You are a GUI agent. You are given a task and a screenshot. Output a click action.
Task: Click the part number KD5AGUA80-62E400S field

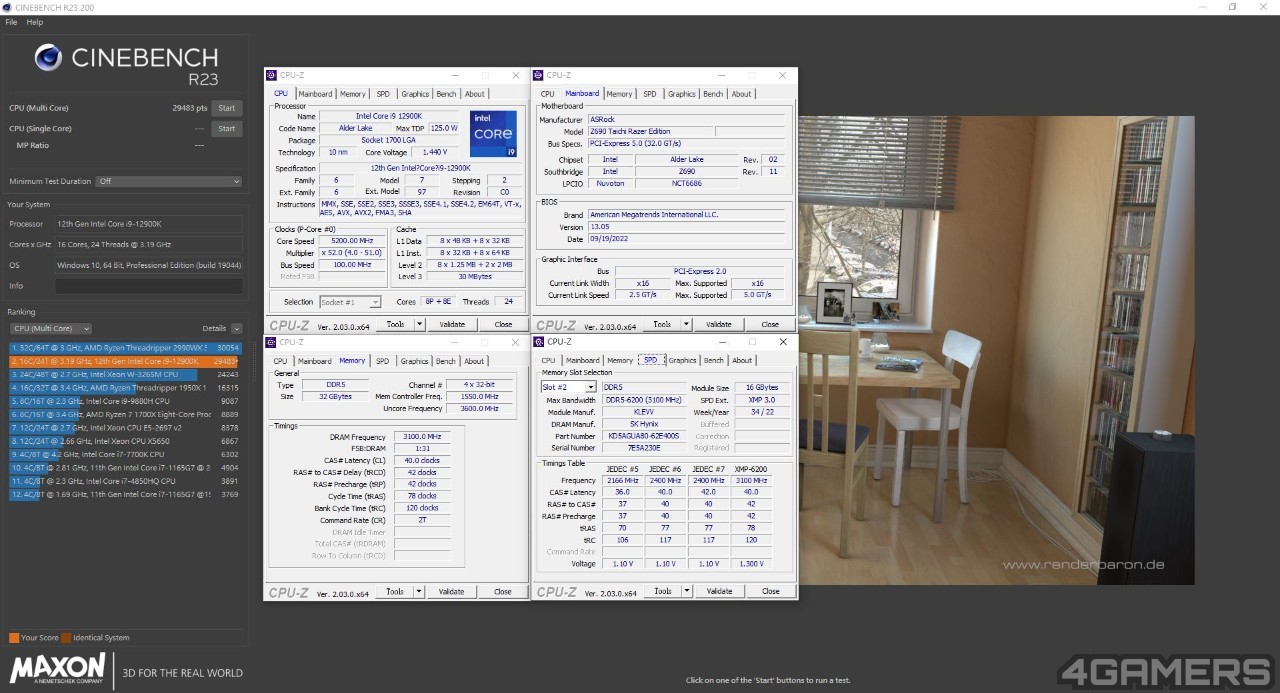(644, 436)
